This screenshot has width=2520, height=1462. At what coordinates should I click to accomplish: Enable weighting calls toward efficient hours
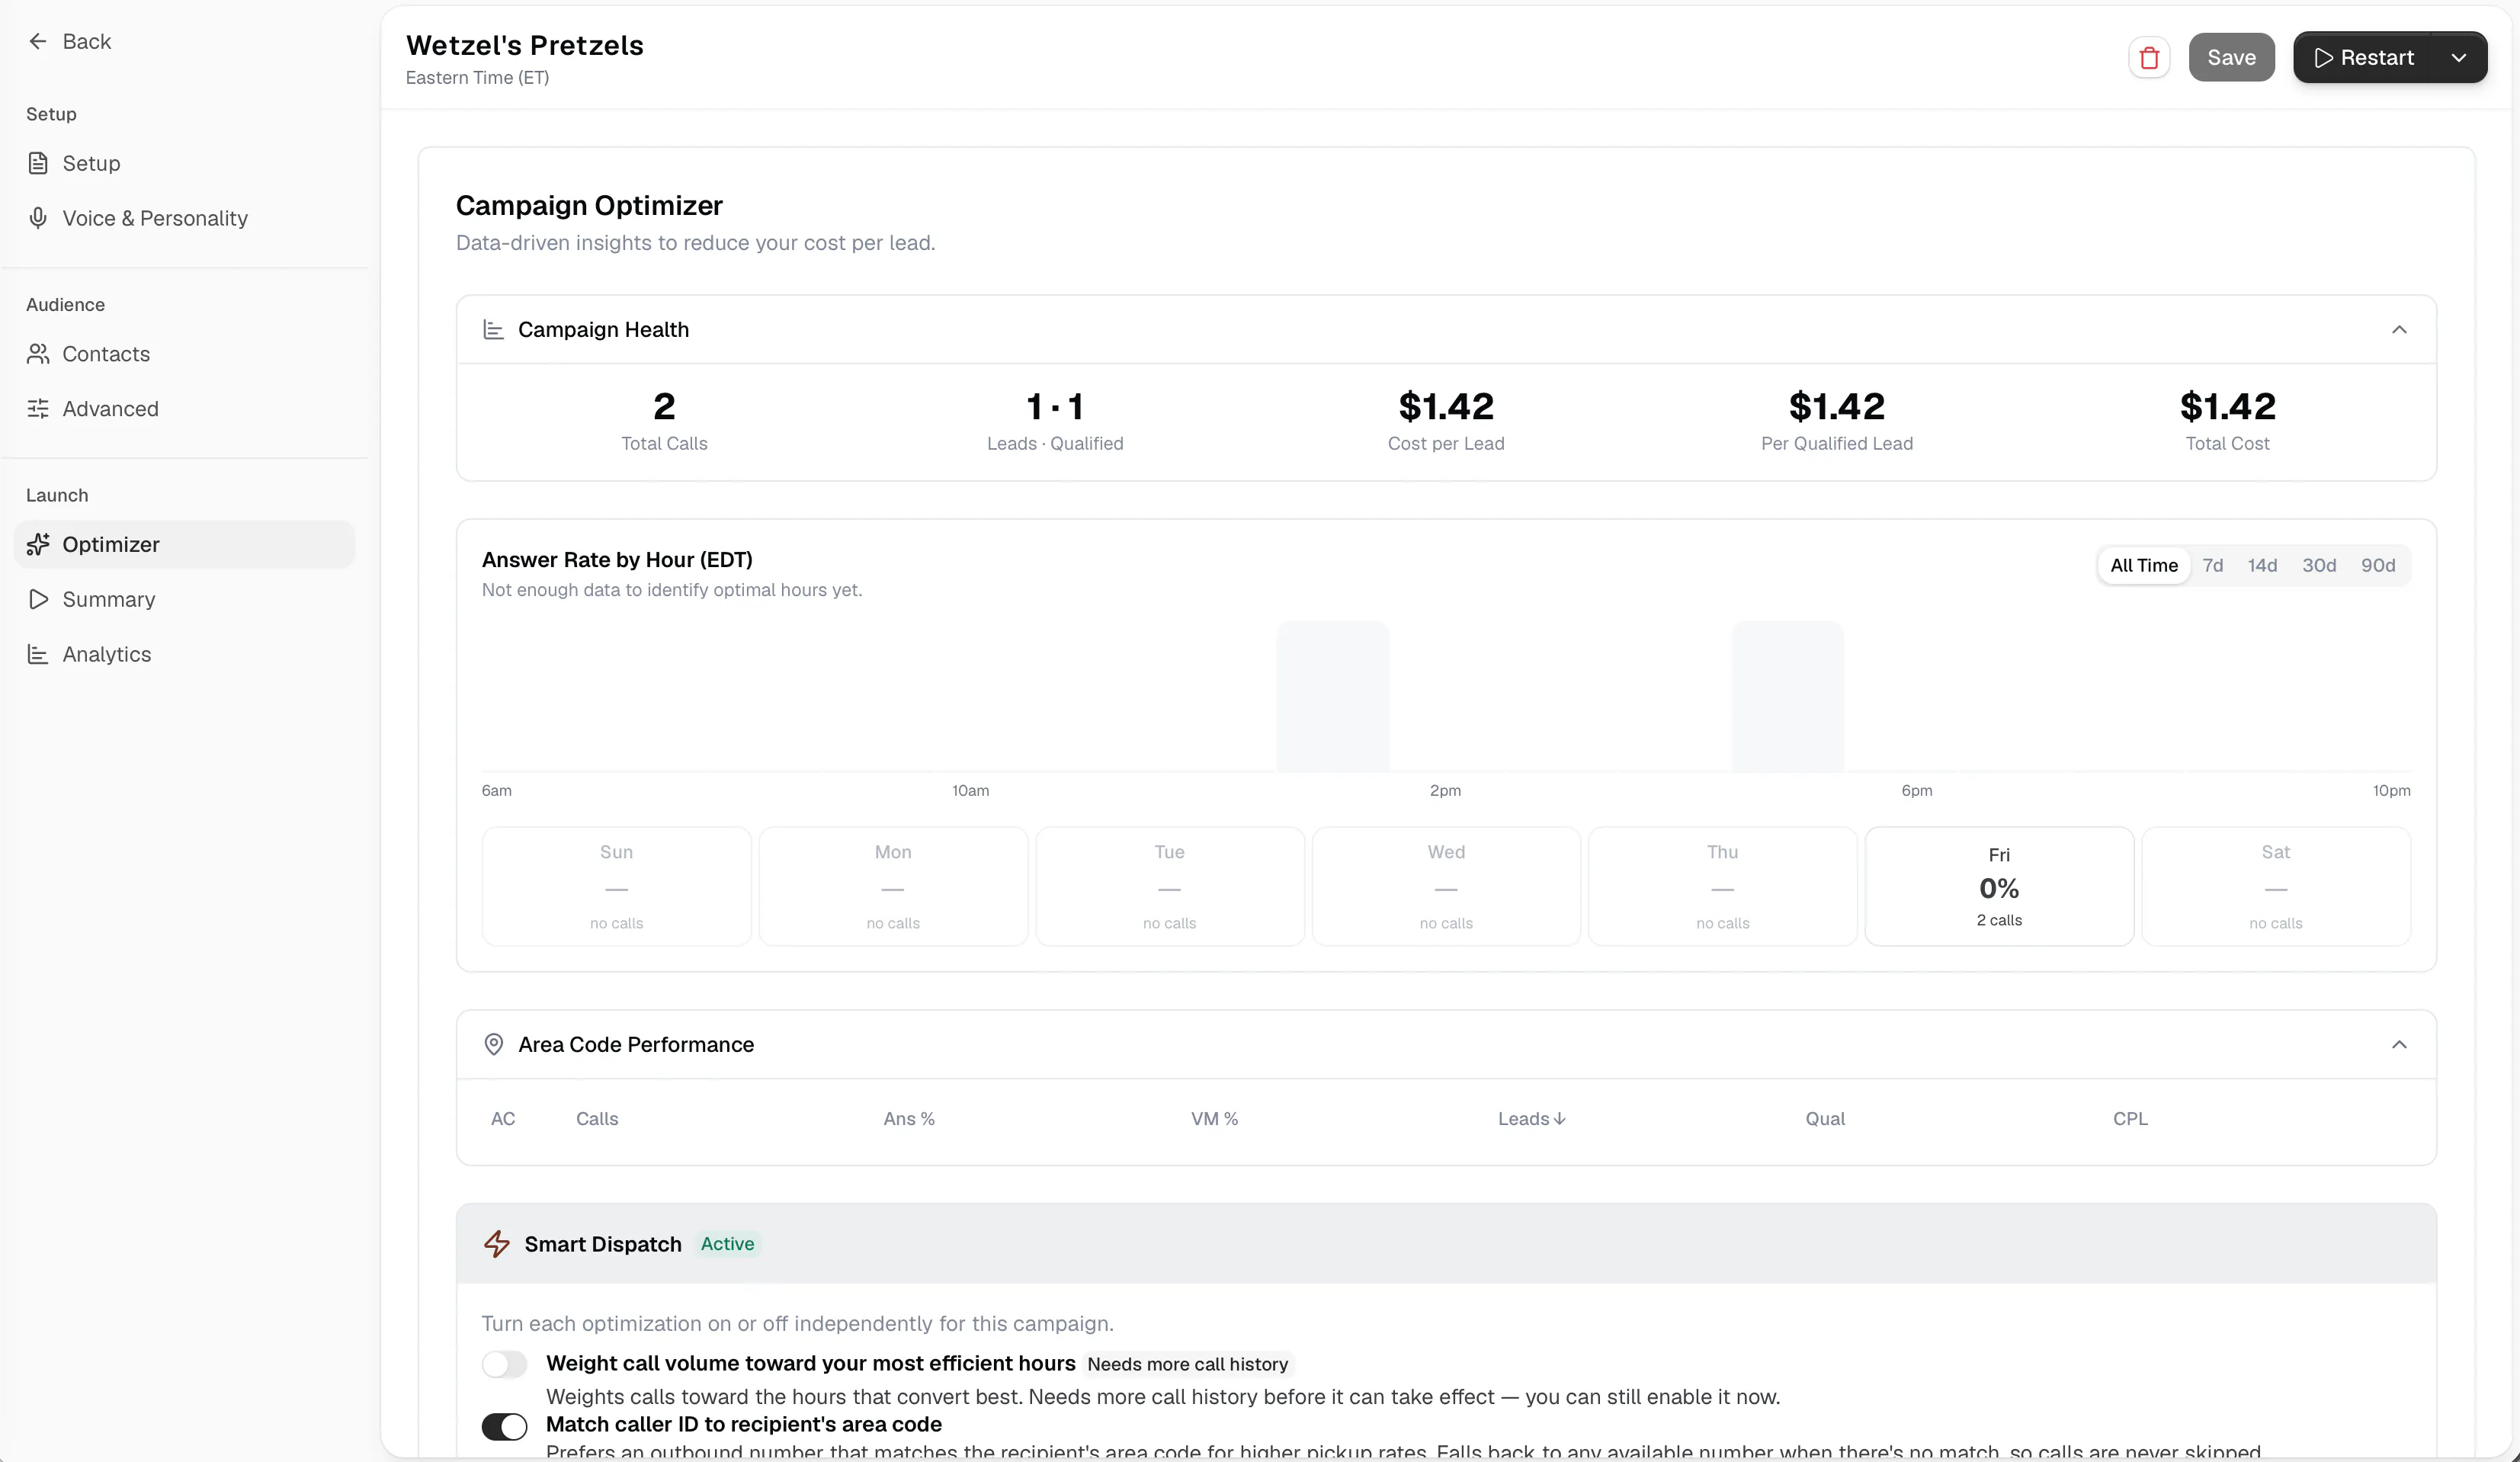[504, 1364]
